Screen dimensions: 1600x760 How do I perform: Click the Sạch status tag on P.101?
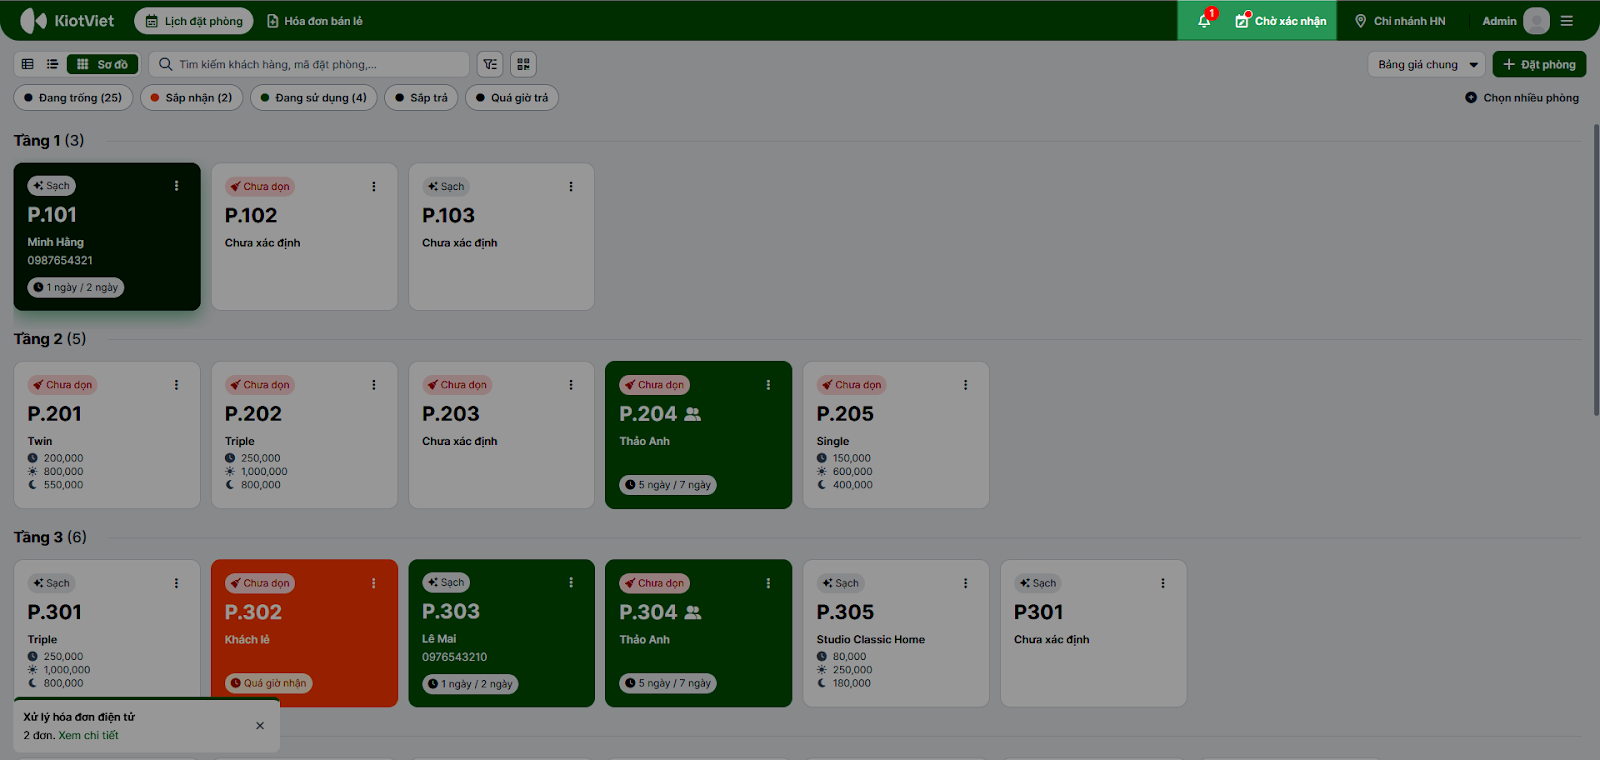52,186
